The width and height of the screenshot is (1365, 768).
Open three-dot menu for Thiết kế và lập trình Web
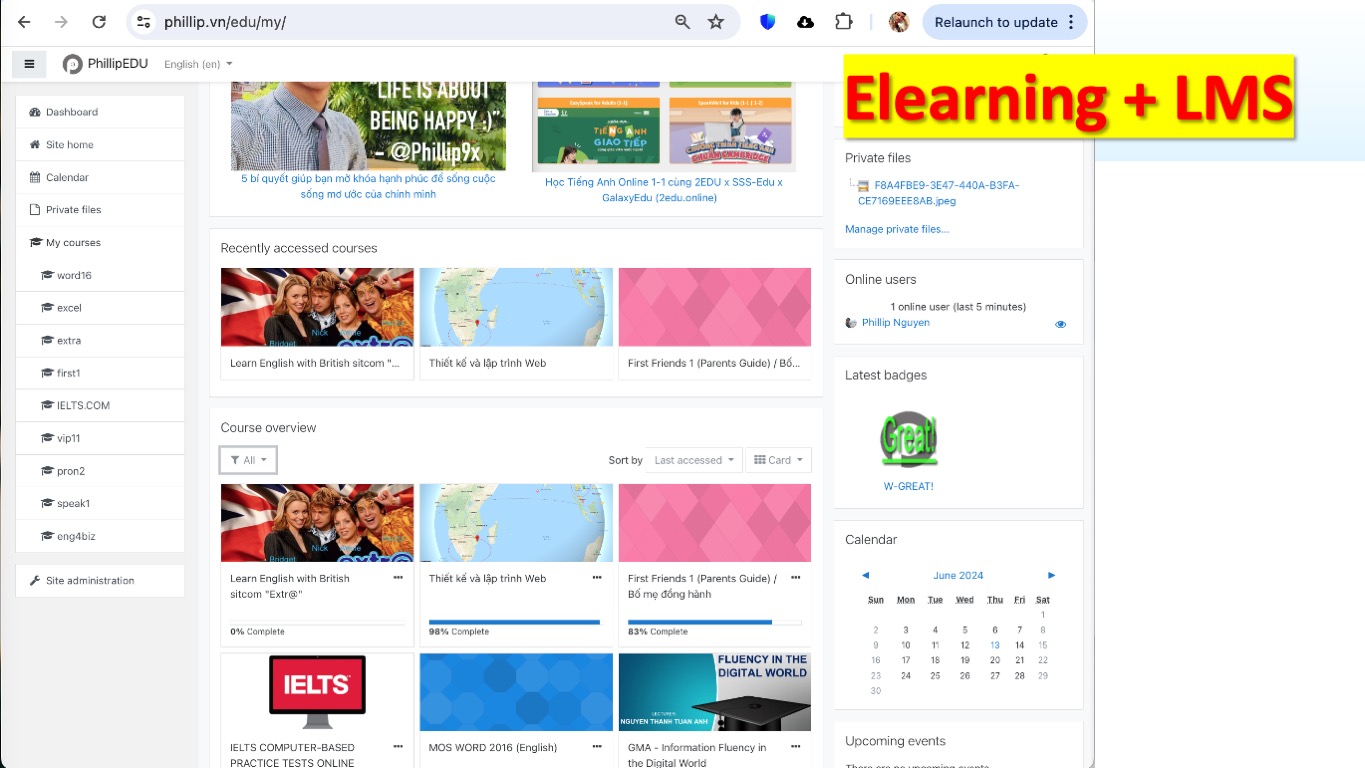597,578
